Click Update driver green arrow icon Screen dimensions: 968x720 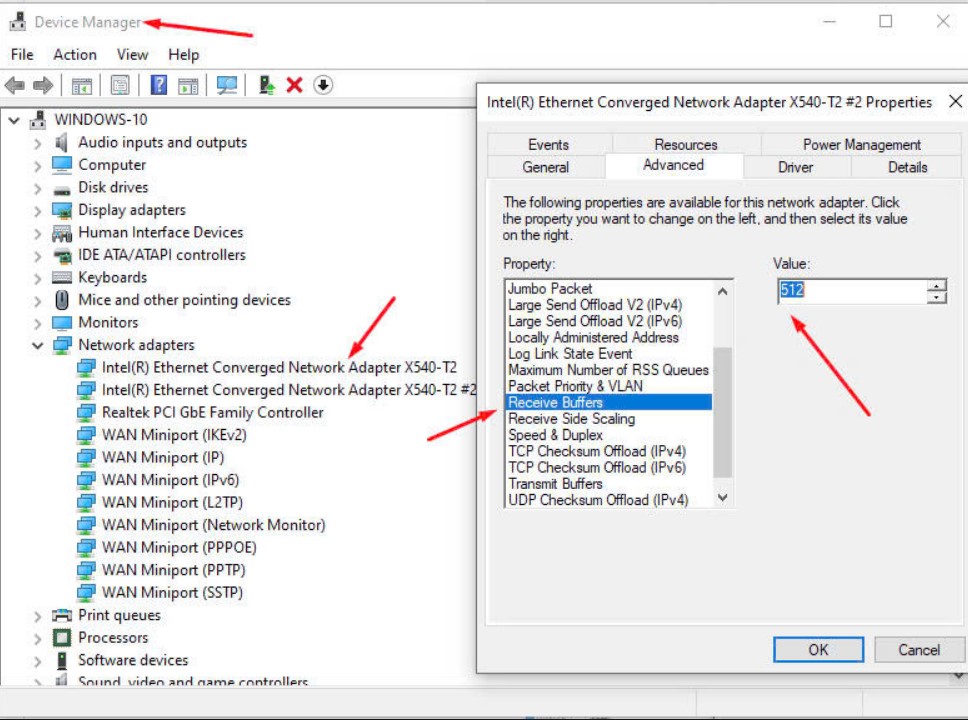[x=267, y=85]
